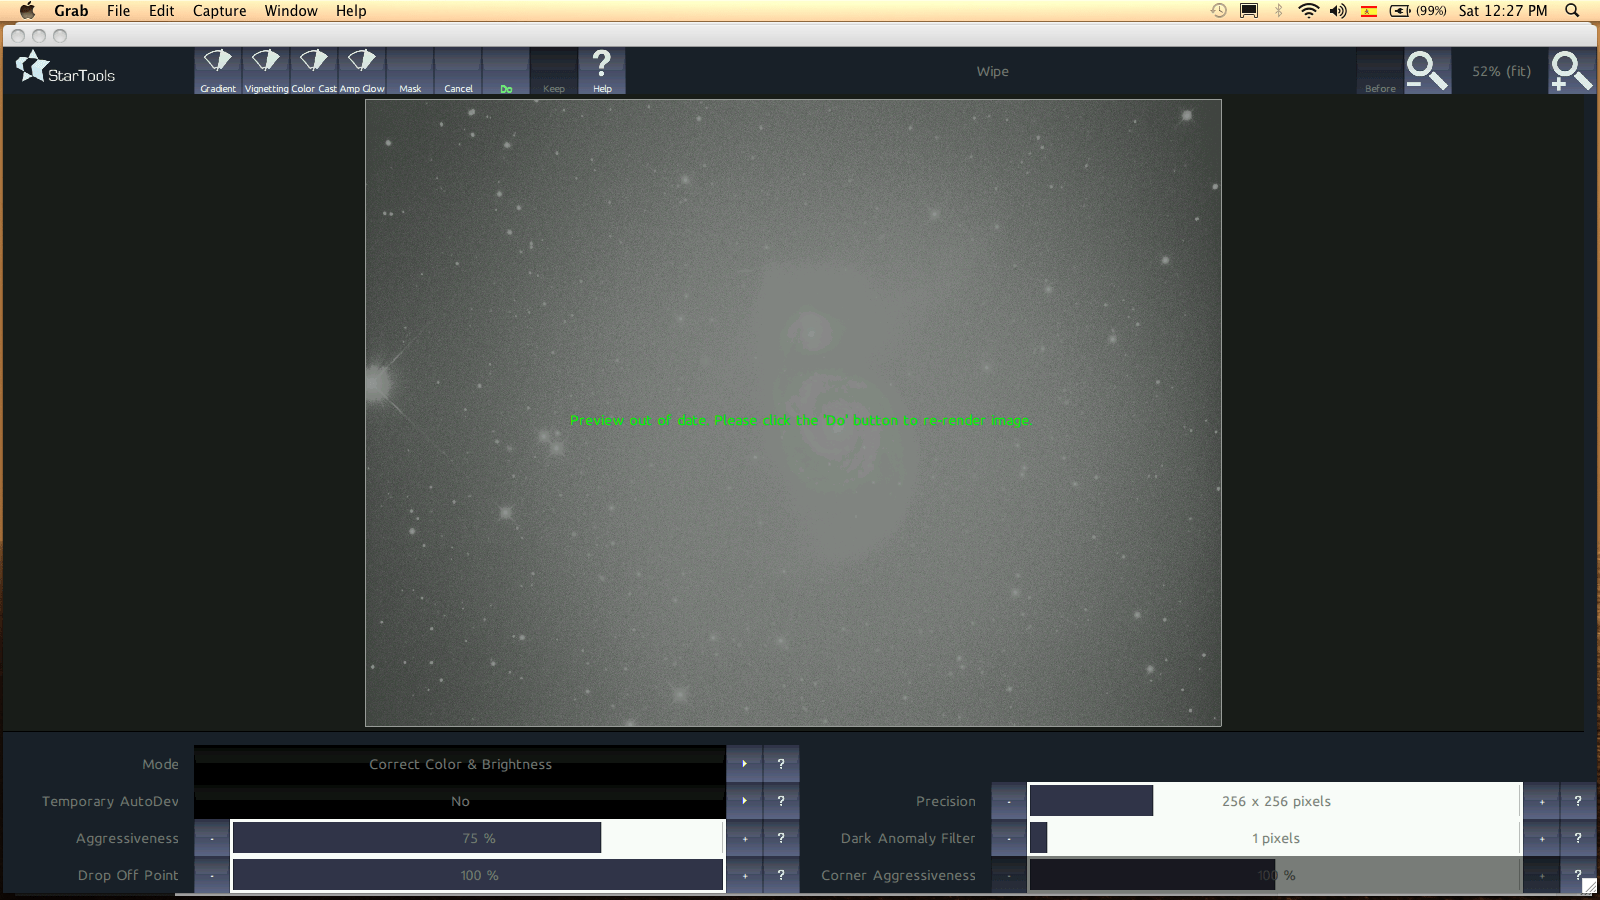Viewport: 1600px width, 900px height.
Task: Click the Cancel button
Action: tap(458, 72)
